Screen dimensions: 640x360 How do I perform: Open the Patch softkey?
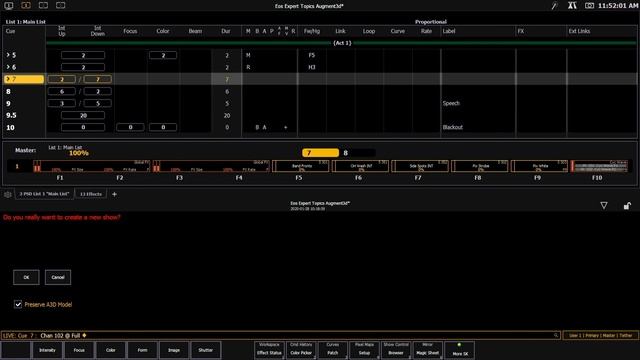(333, 350)
